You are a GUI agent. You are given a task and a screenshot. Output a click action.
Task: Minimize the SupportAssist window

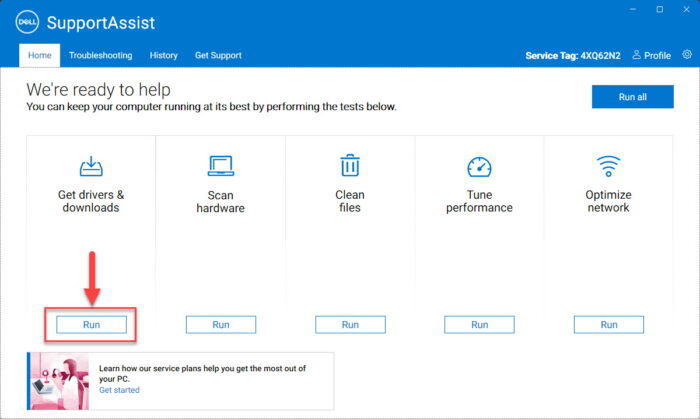click(x=633, y=9)
